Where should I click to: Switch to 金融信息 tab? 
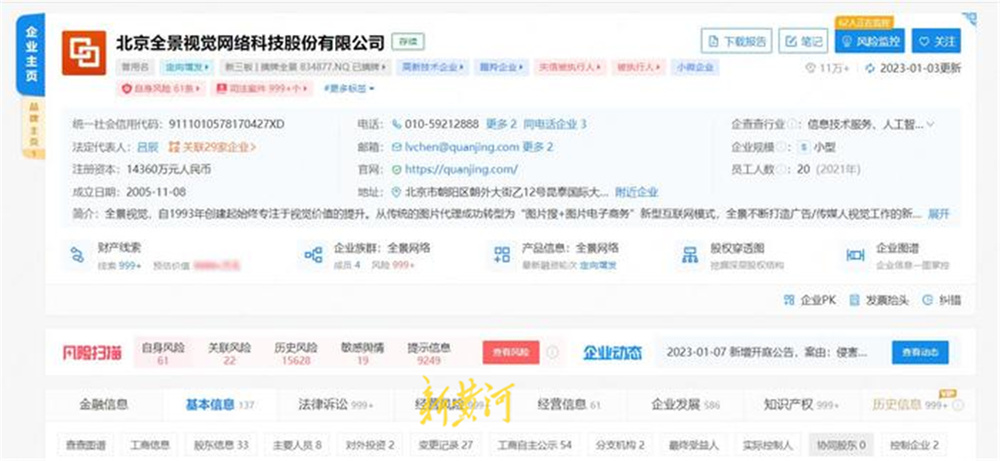click(104, 404)
